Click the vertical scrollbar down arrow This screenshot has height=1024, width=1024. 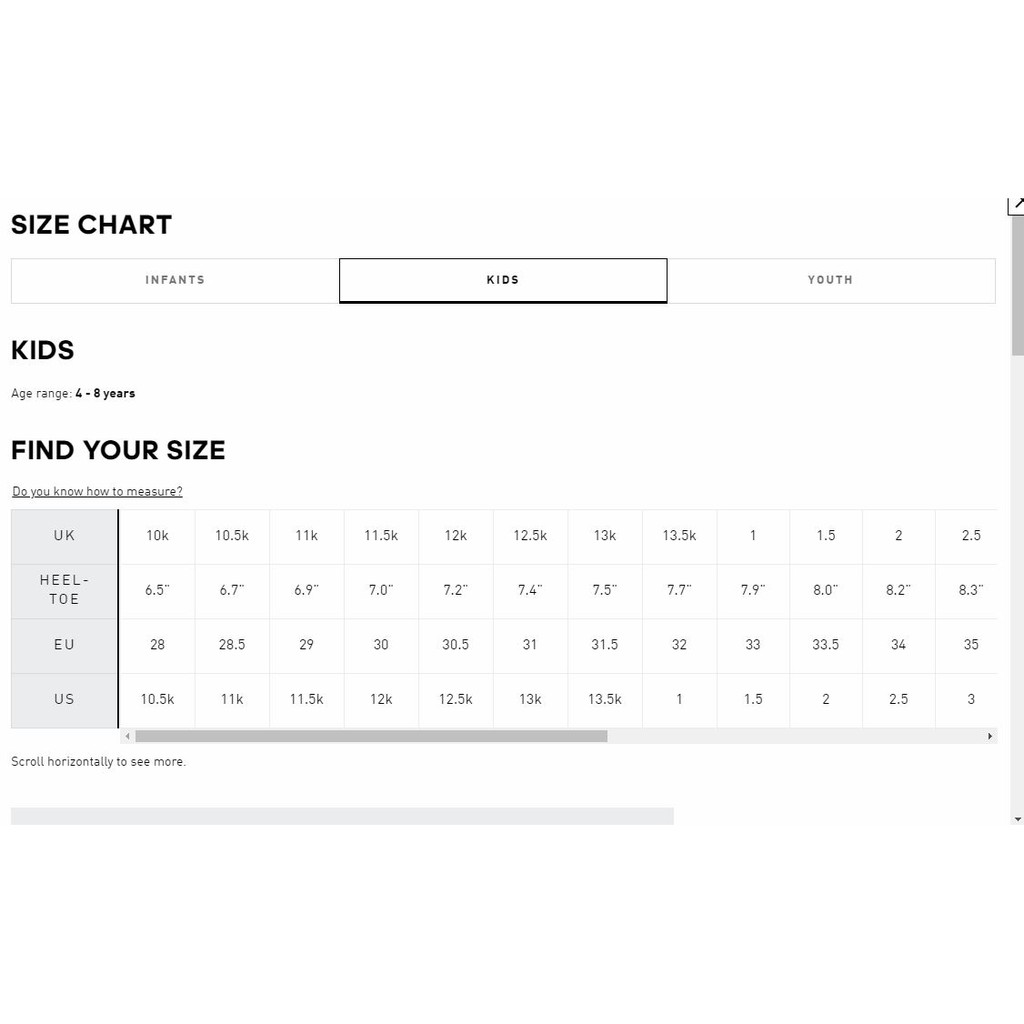point(1017,819)
